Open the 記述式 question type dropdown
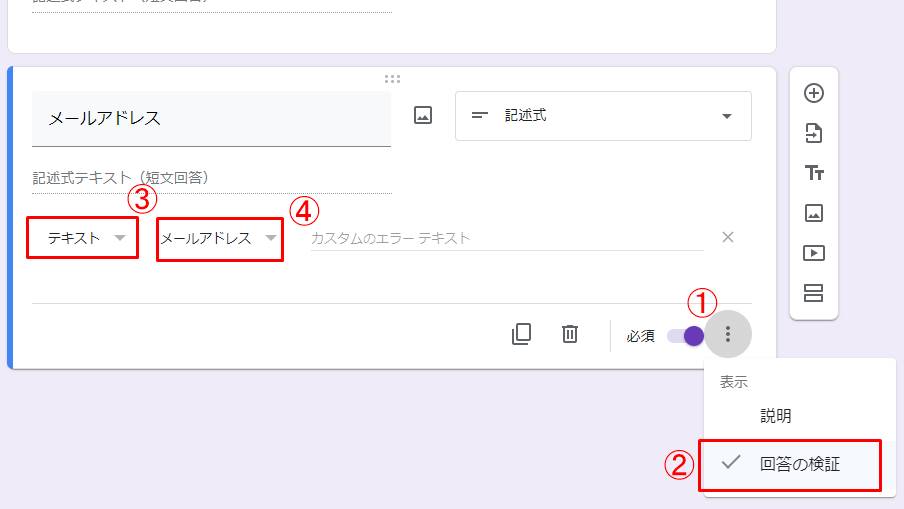The width and height of the screenshot is (904, 509). point(603,116)
